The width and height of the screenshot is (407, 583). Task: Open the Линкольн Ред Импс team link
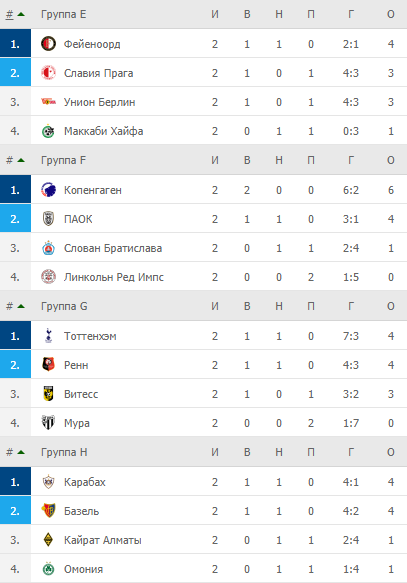114,277
